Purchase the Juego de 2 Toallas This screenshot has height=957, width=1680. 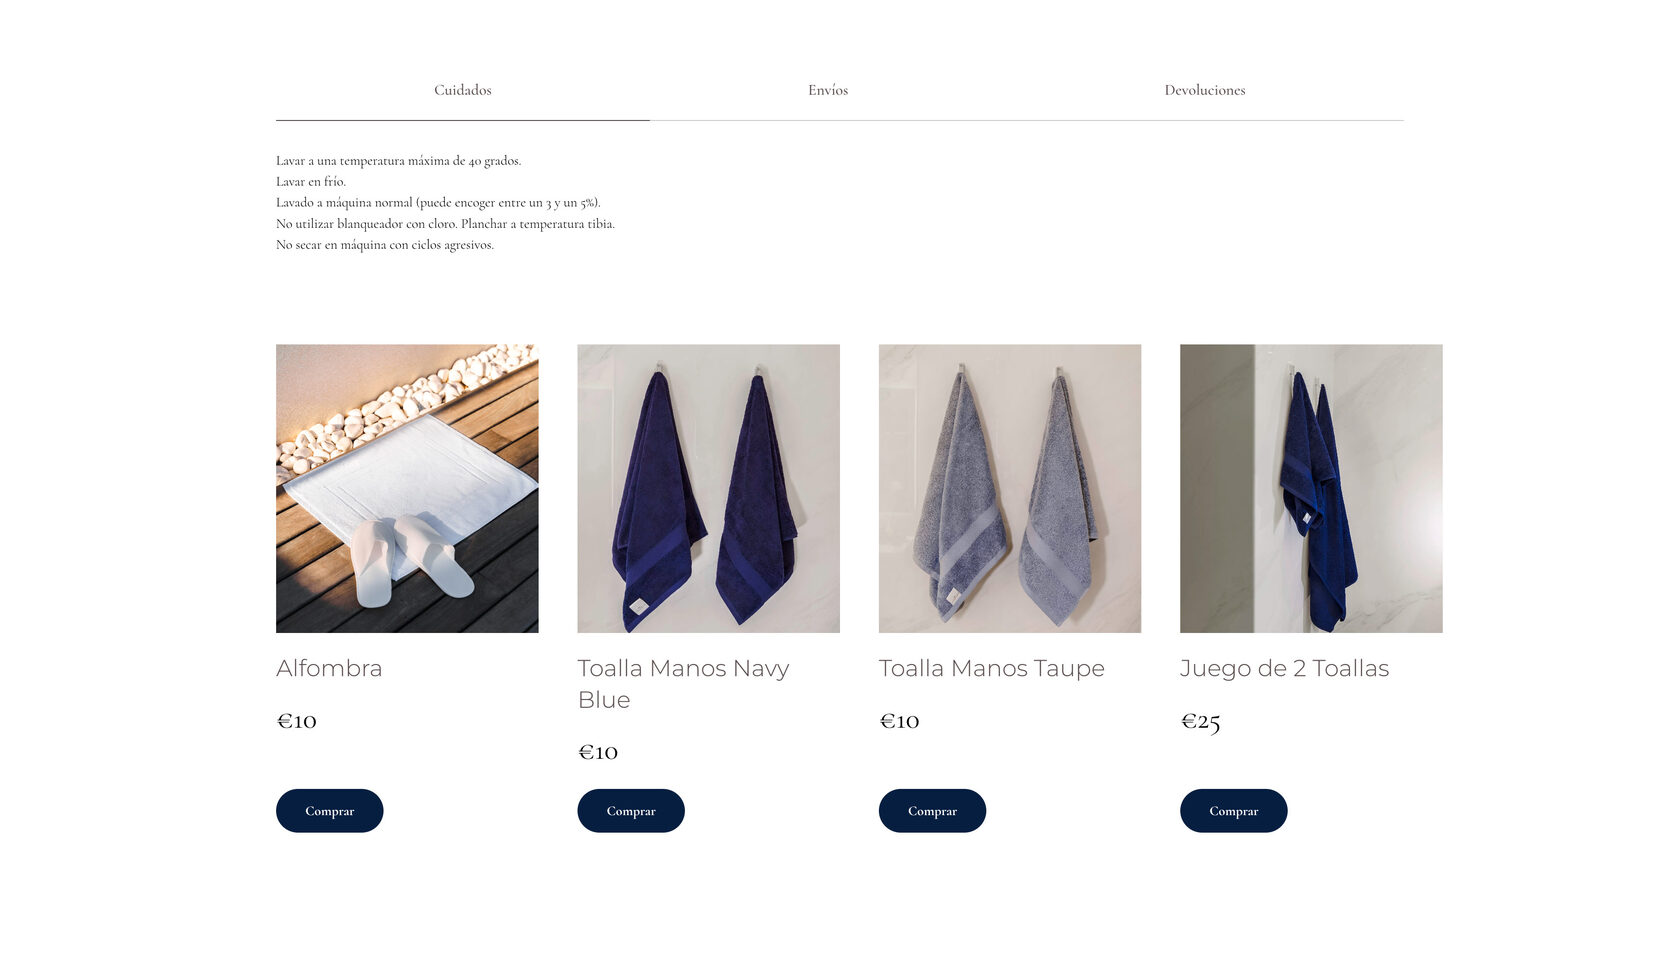pyautogui.click(x=1234, y=811)
